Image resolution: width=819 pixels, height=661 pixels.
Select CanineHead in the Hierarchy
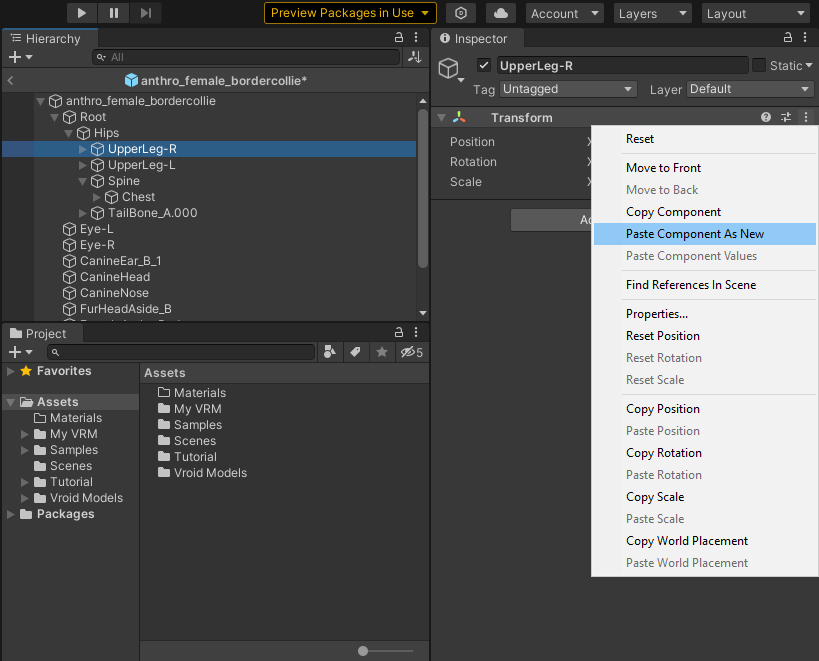pyautogui.click(x=114, y=277)
